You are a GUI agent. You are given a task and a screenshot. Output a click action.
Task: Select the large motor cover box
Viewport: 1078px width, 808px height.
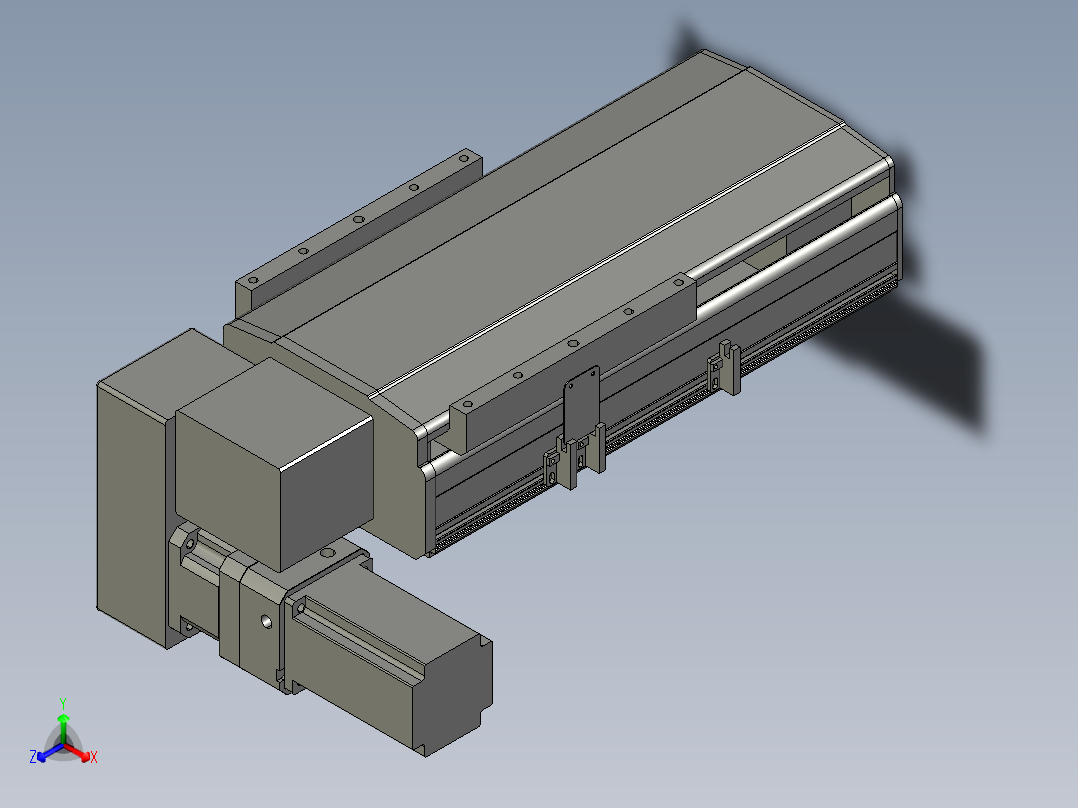(274, 463)
